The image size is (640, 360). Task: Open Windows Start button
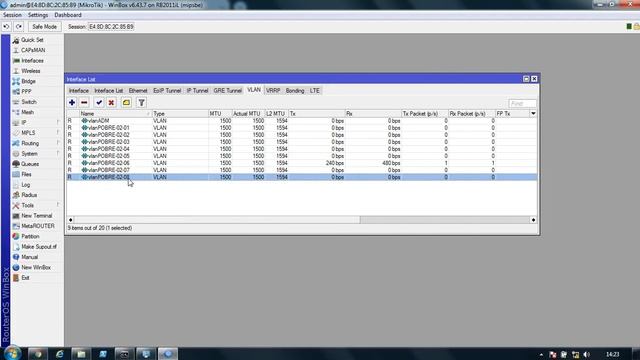(12, 353)
